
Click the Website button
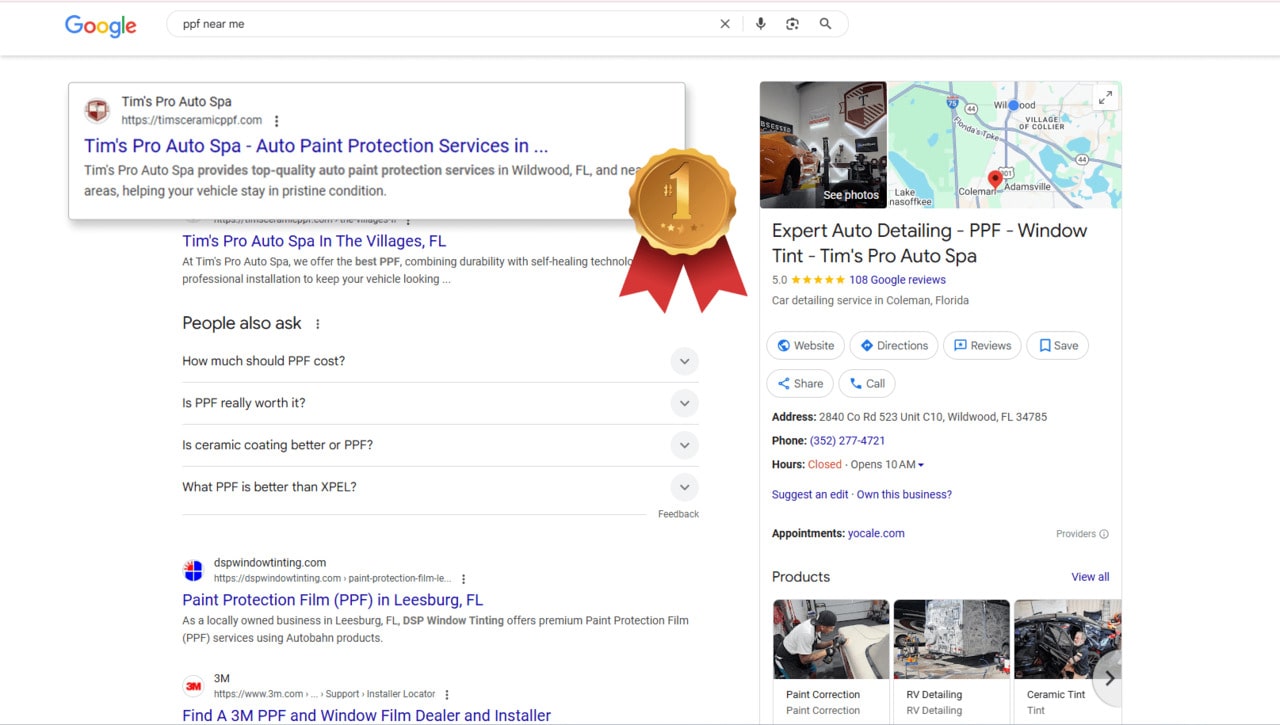coord(806,346)
